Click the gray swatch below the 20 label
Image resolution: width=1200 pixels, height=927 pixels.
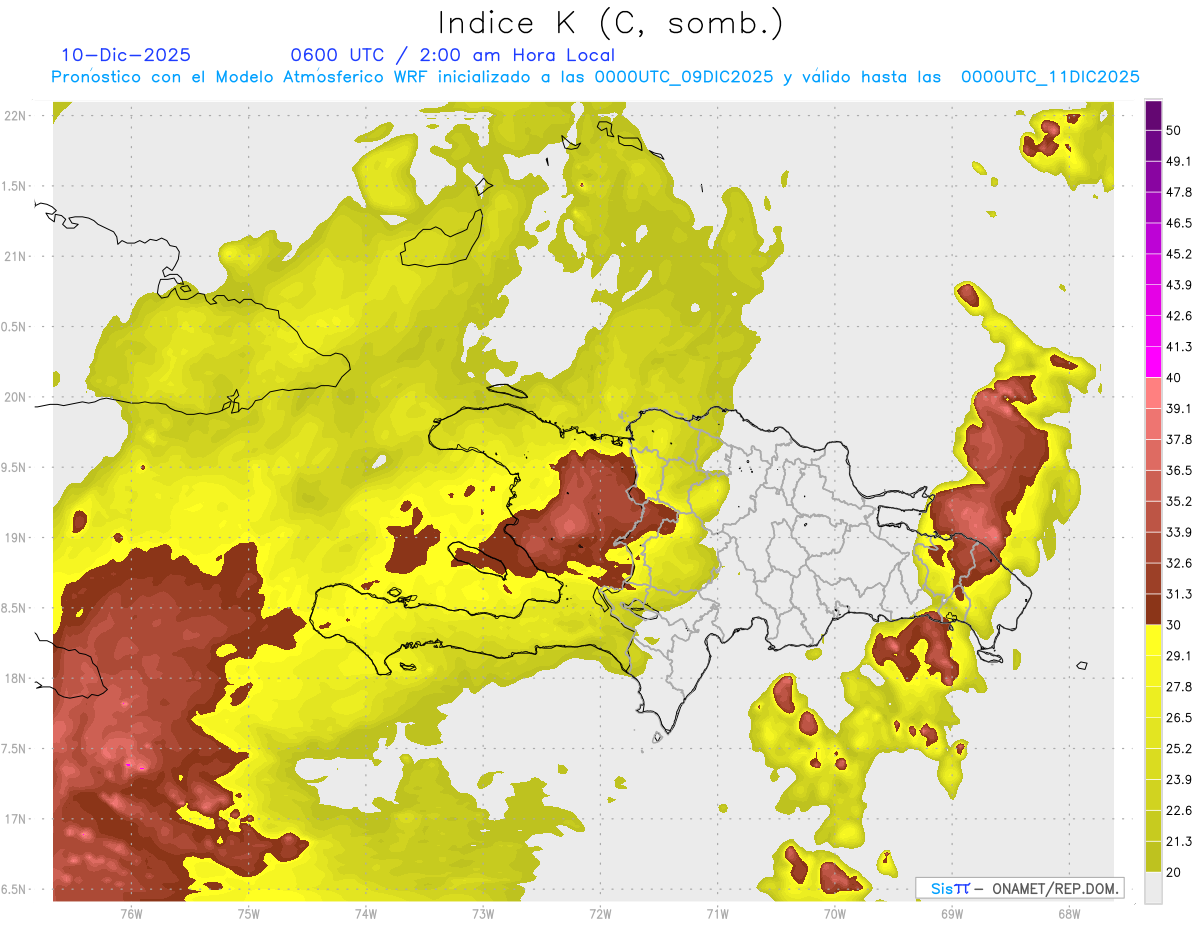1153,888
